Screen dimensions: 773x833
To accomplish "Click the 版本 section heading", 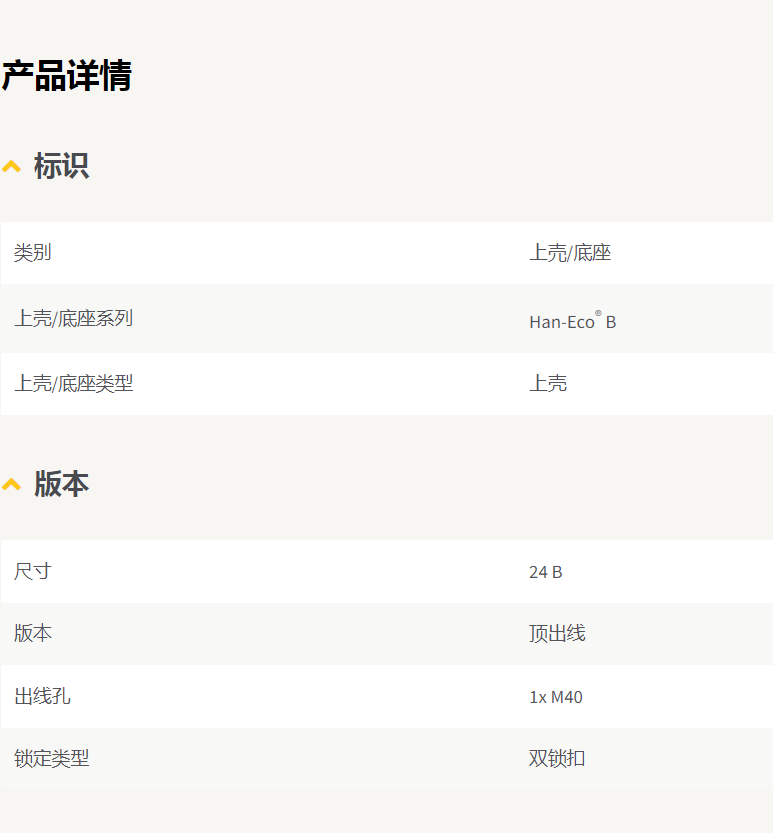I will pos(61,484).
